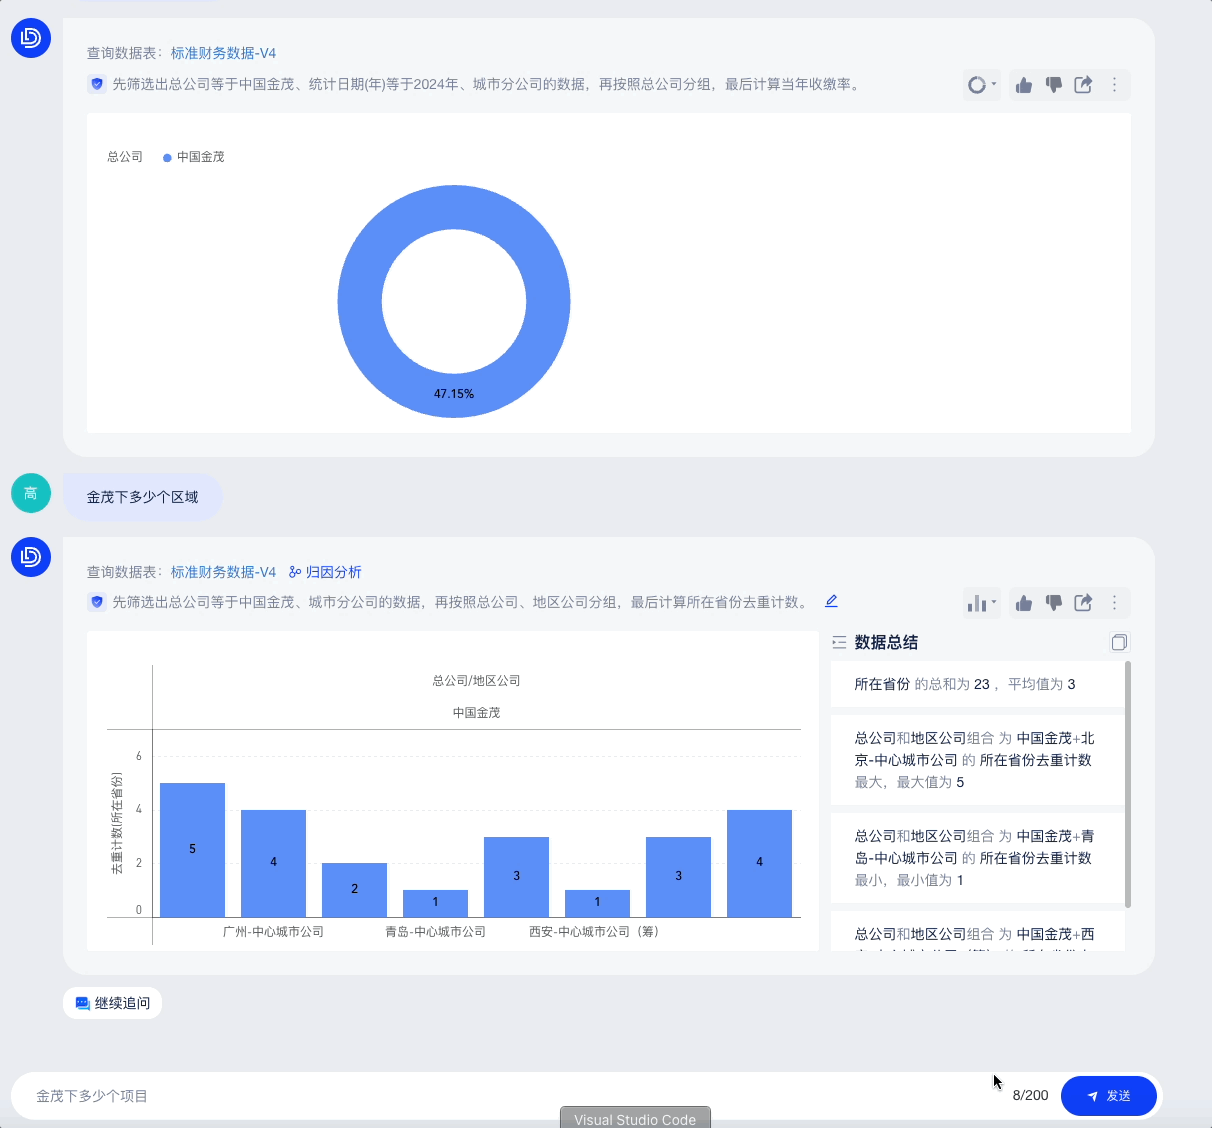Click the 数据总结 list icon

840,642
